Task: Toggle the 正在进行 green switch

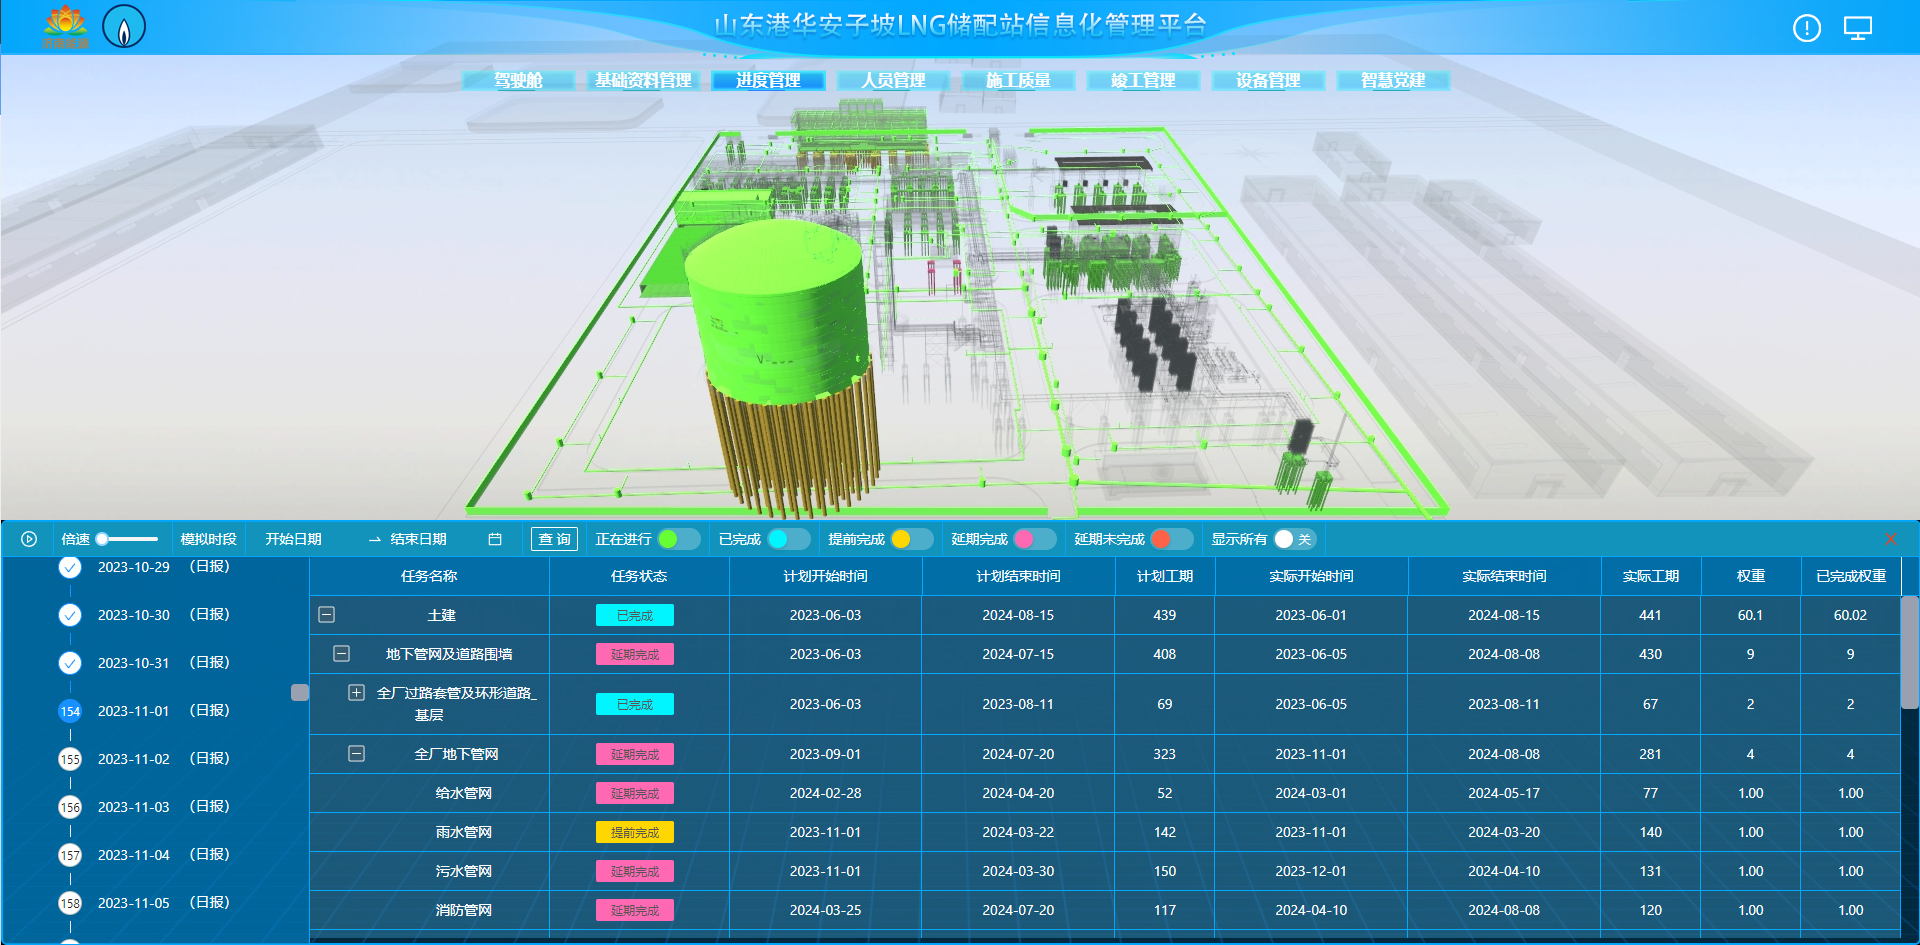Action: point(678,539)
